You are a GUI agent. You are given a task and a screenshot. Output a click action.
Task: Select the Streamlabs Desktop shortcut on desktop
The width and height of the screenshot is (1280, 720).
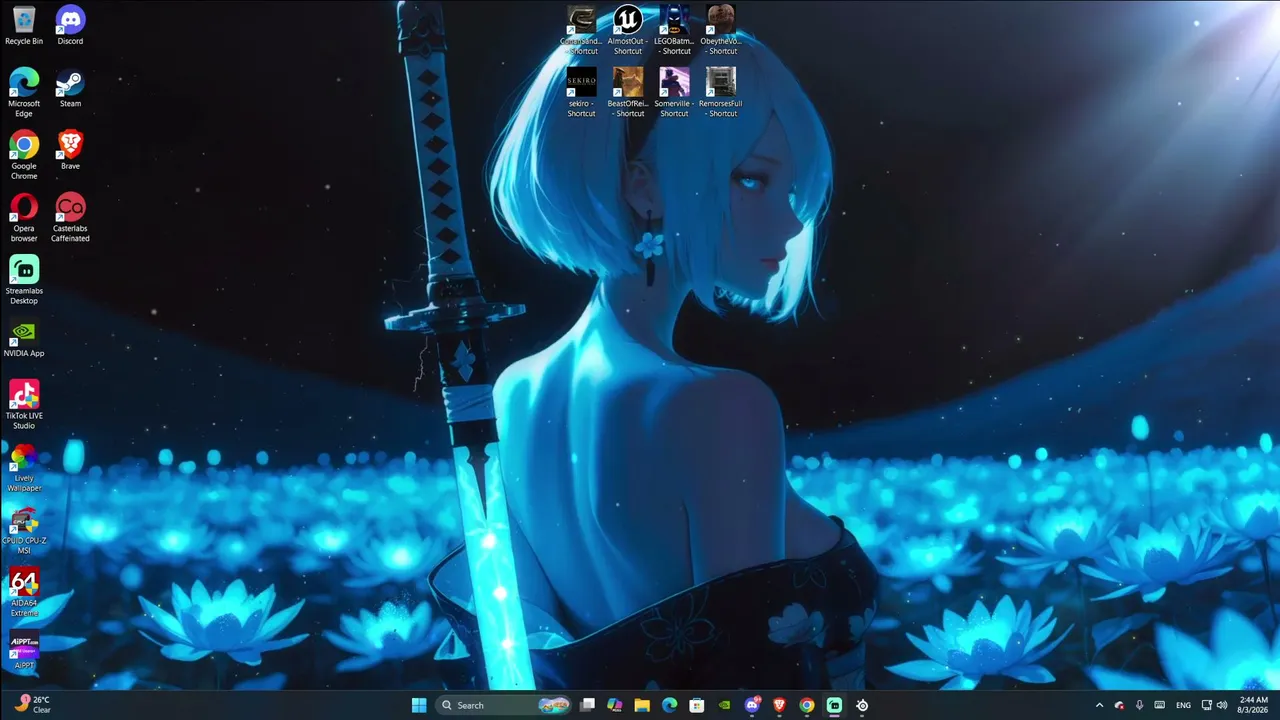24,280
